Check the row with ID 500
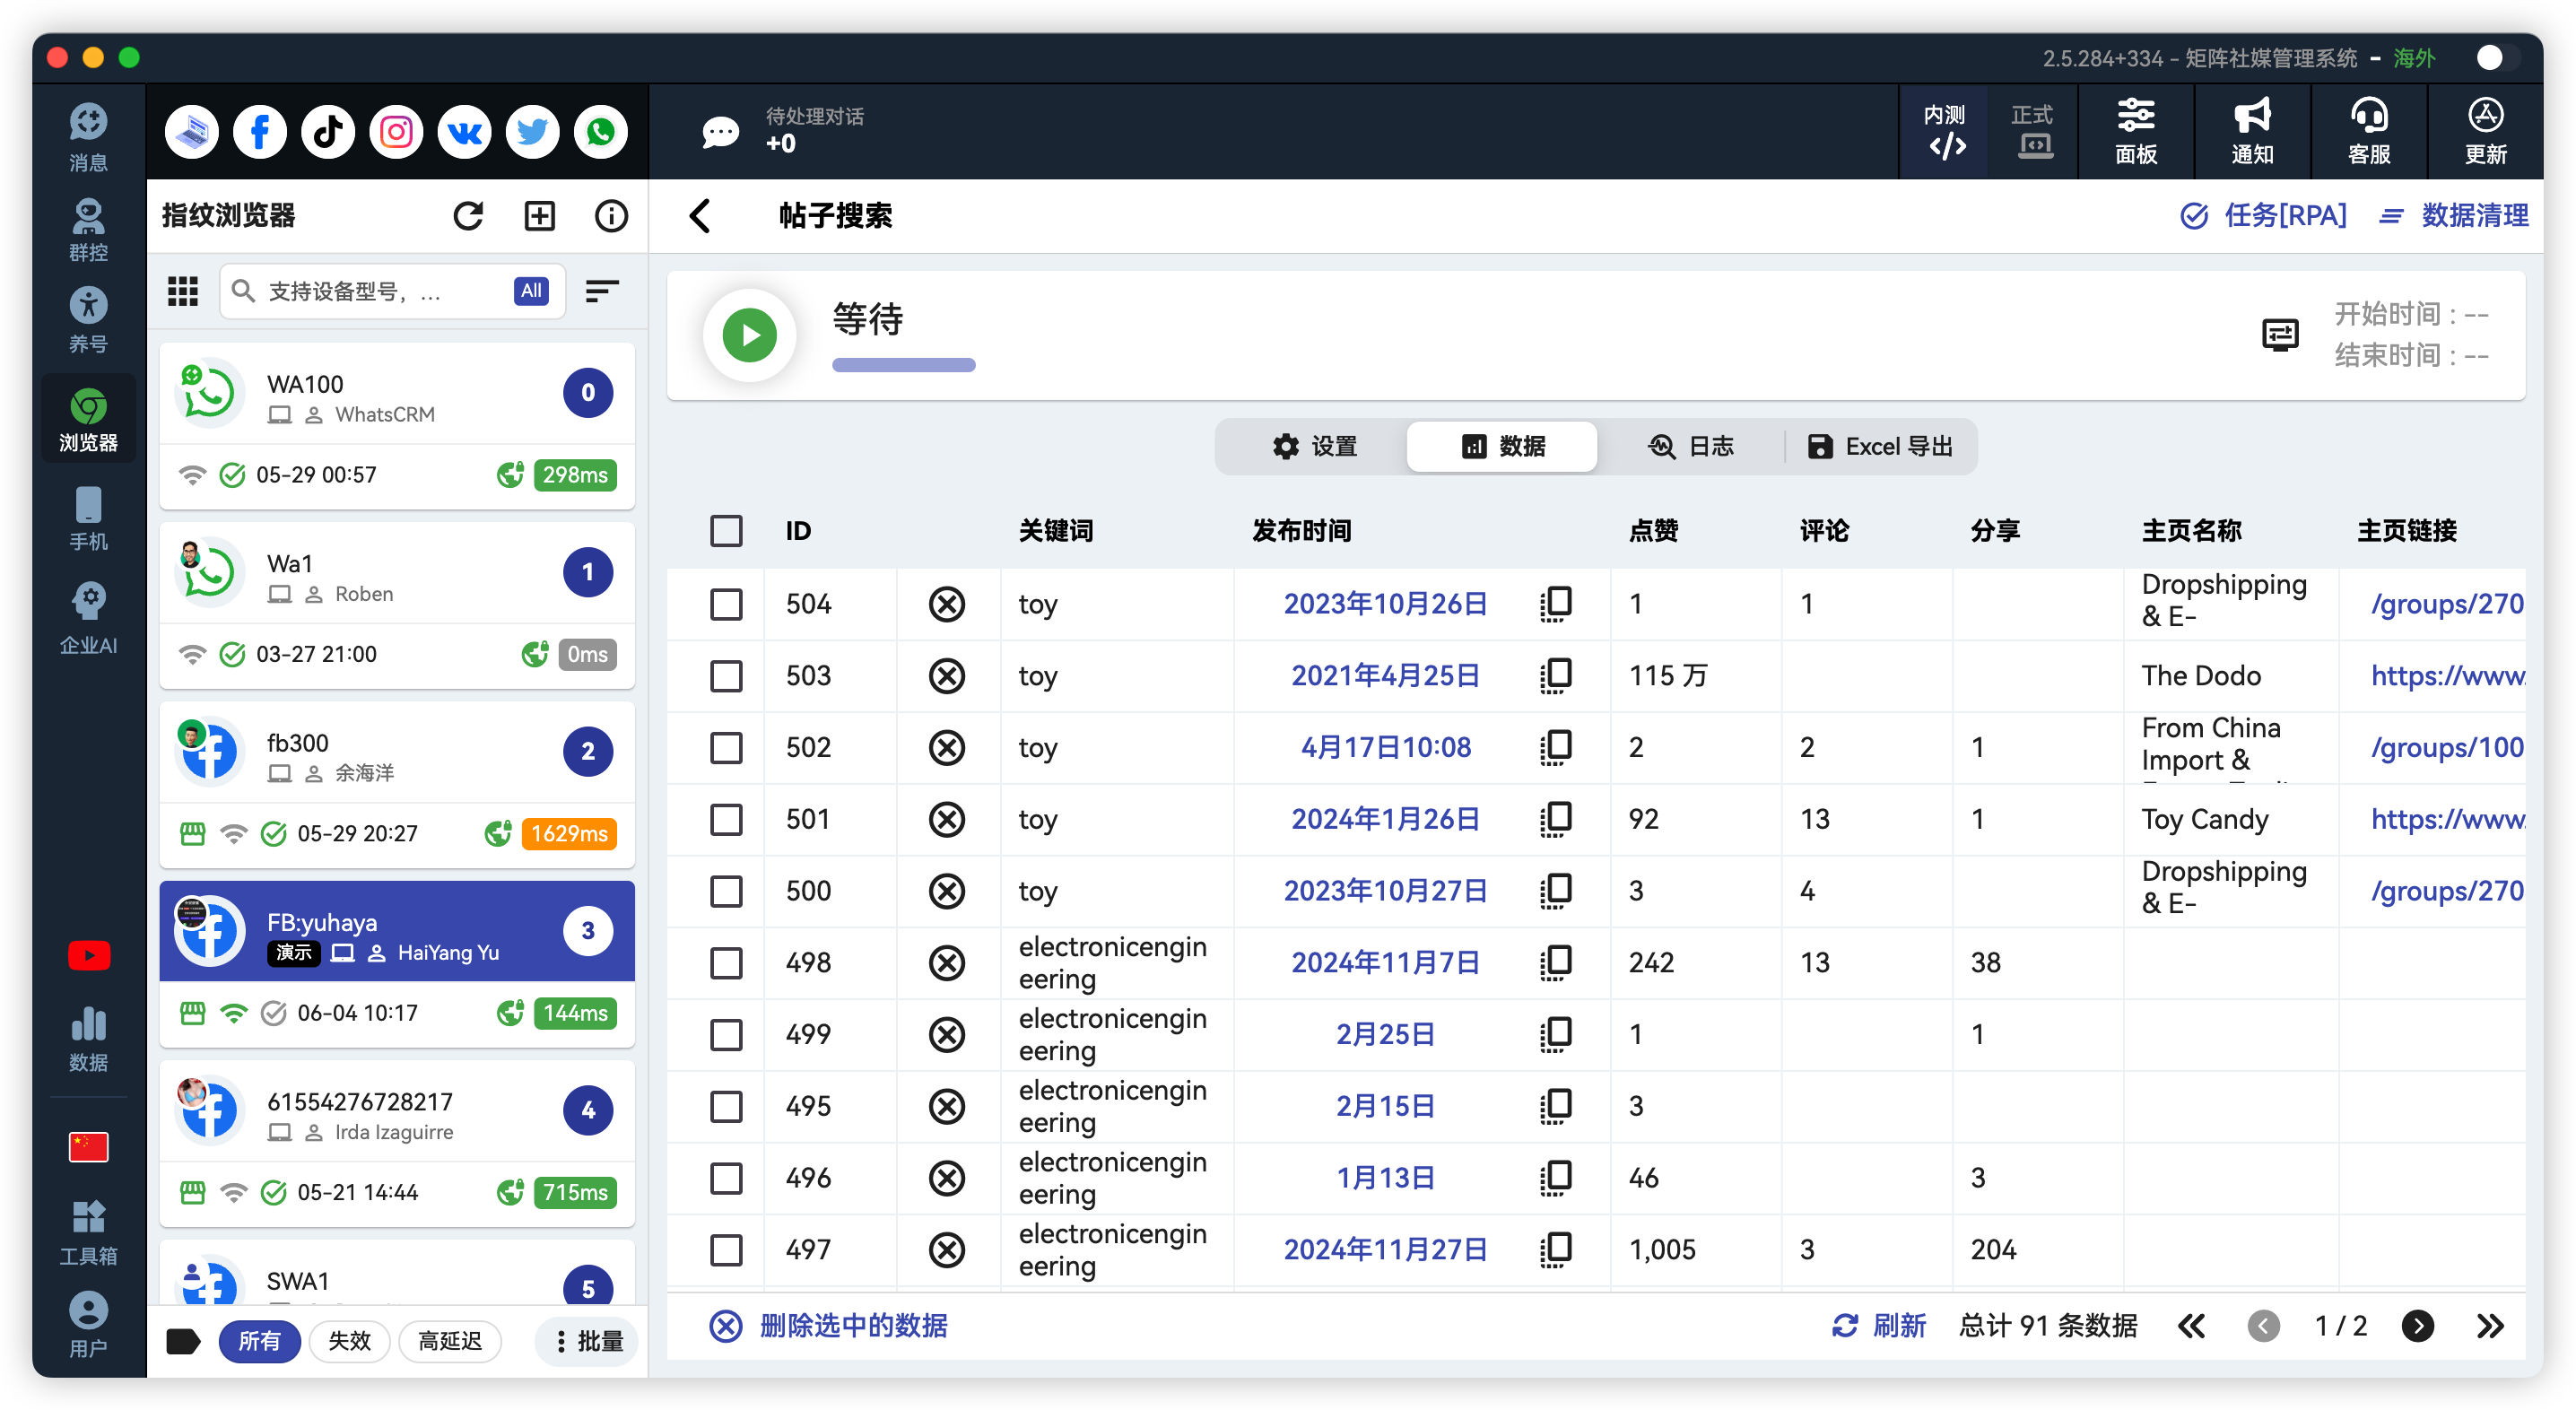Viewport: 2576px width, 1410px height. pos(726,891)
